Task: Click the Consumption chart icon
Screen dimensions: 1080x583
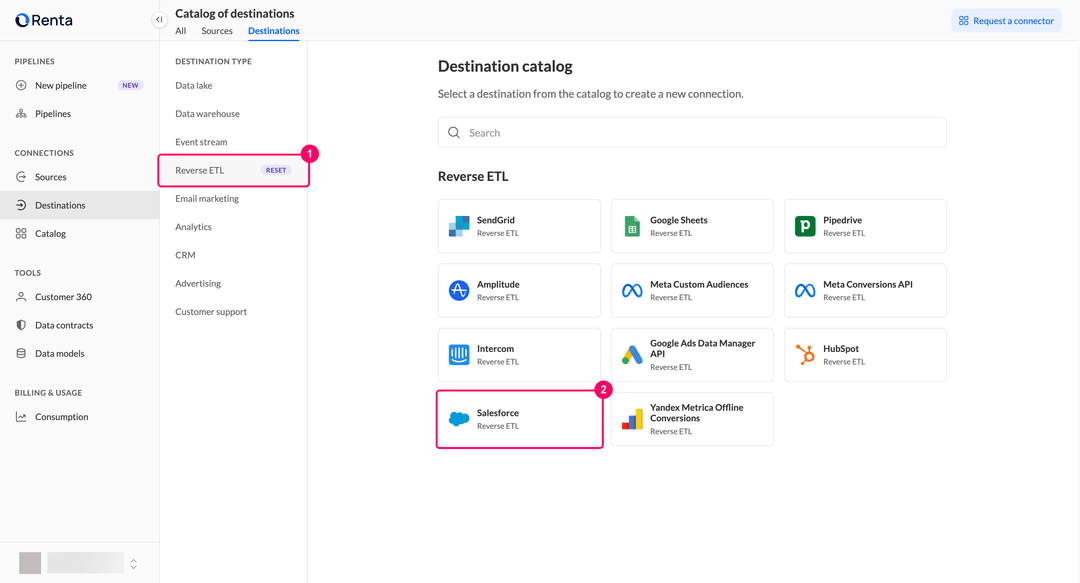Action: pyautogui.click(x=21, y=417)
